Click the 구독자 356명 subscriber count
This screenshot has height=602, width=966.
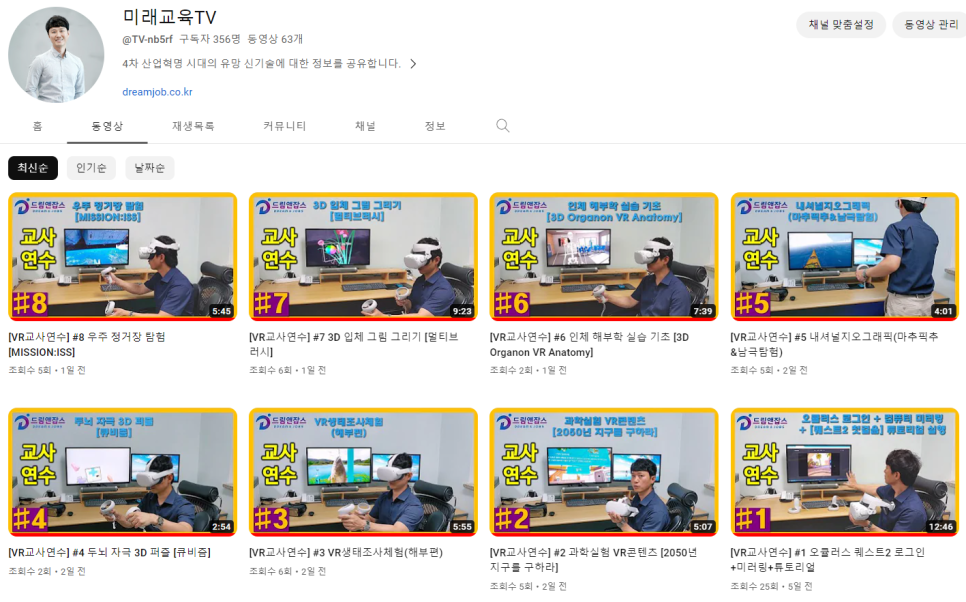[209, 39]
